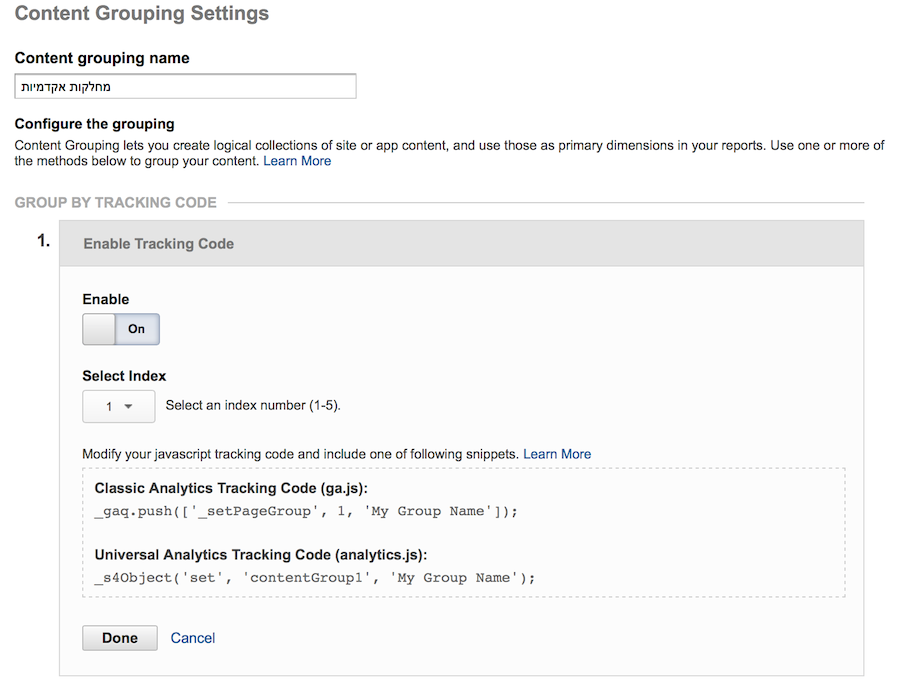This screenshot has height=693, width=900.
Task: Click Classic Analytics Tracking Code heading
Action: (x=231, y=488)
